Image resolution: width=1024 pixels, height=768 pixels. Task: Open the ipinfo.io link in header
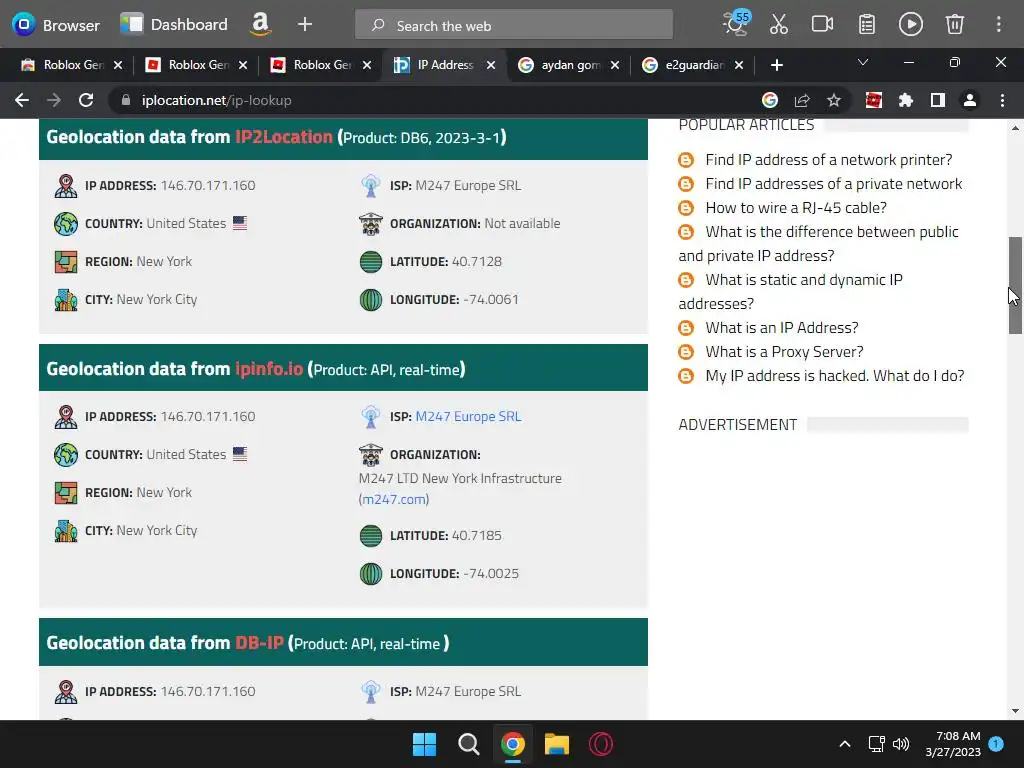pos(268,369)
